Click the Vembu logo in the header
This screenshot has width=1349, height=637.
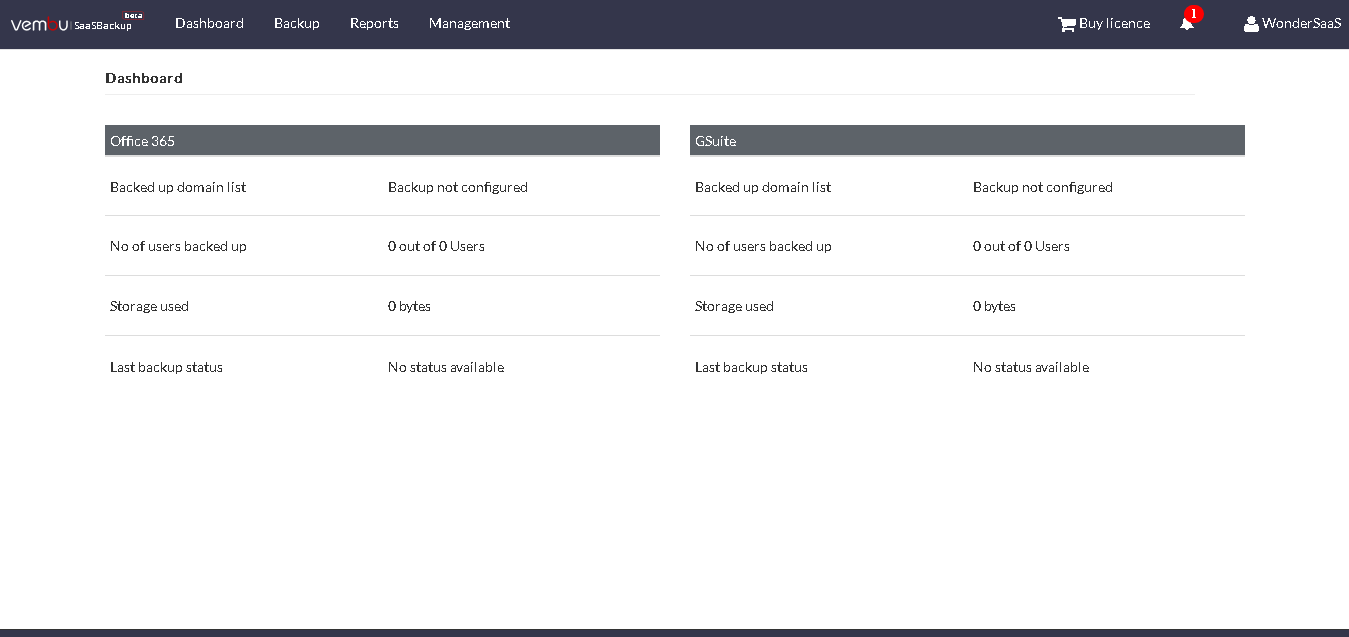pyautogui.click(x=40, y=24)
